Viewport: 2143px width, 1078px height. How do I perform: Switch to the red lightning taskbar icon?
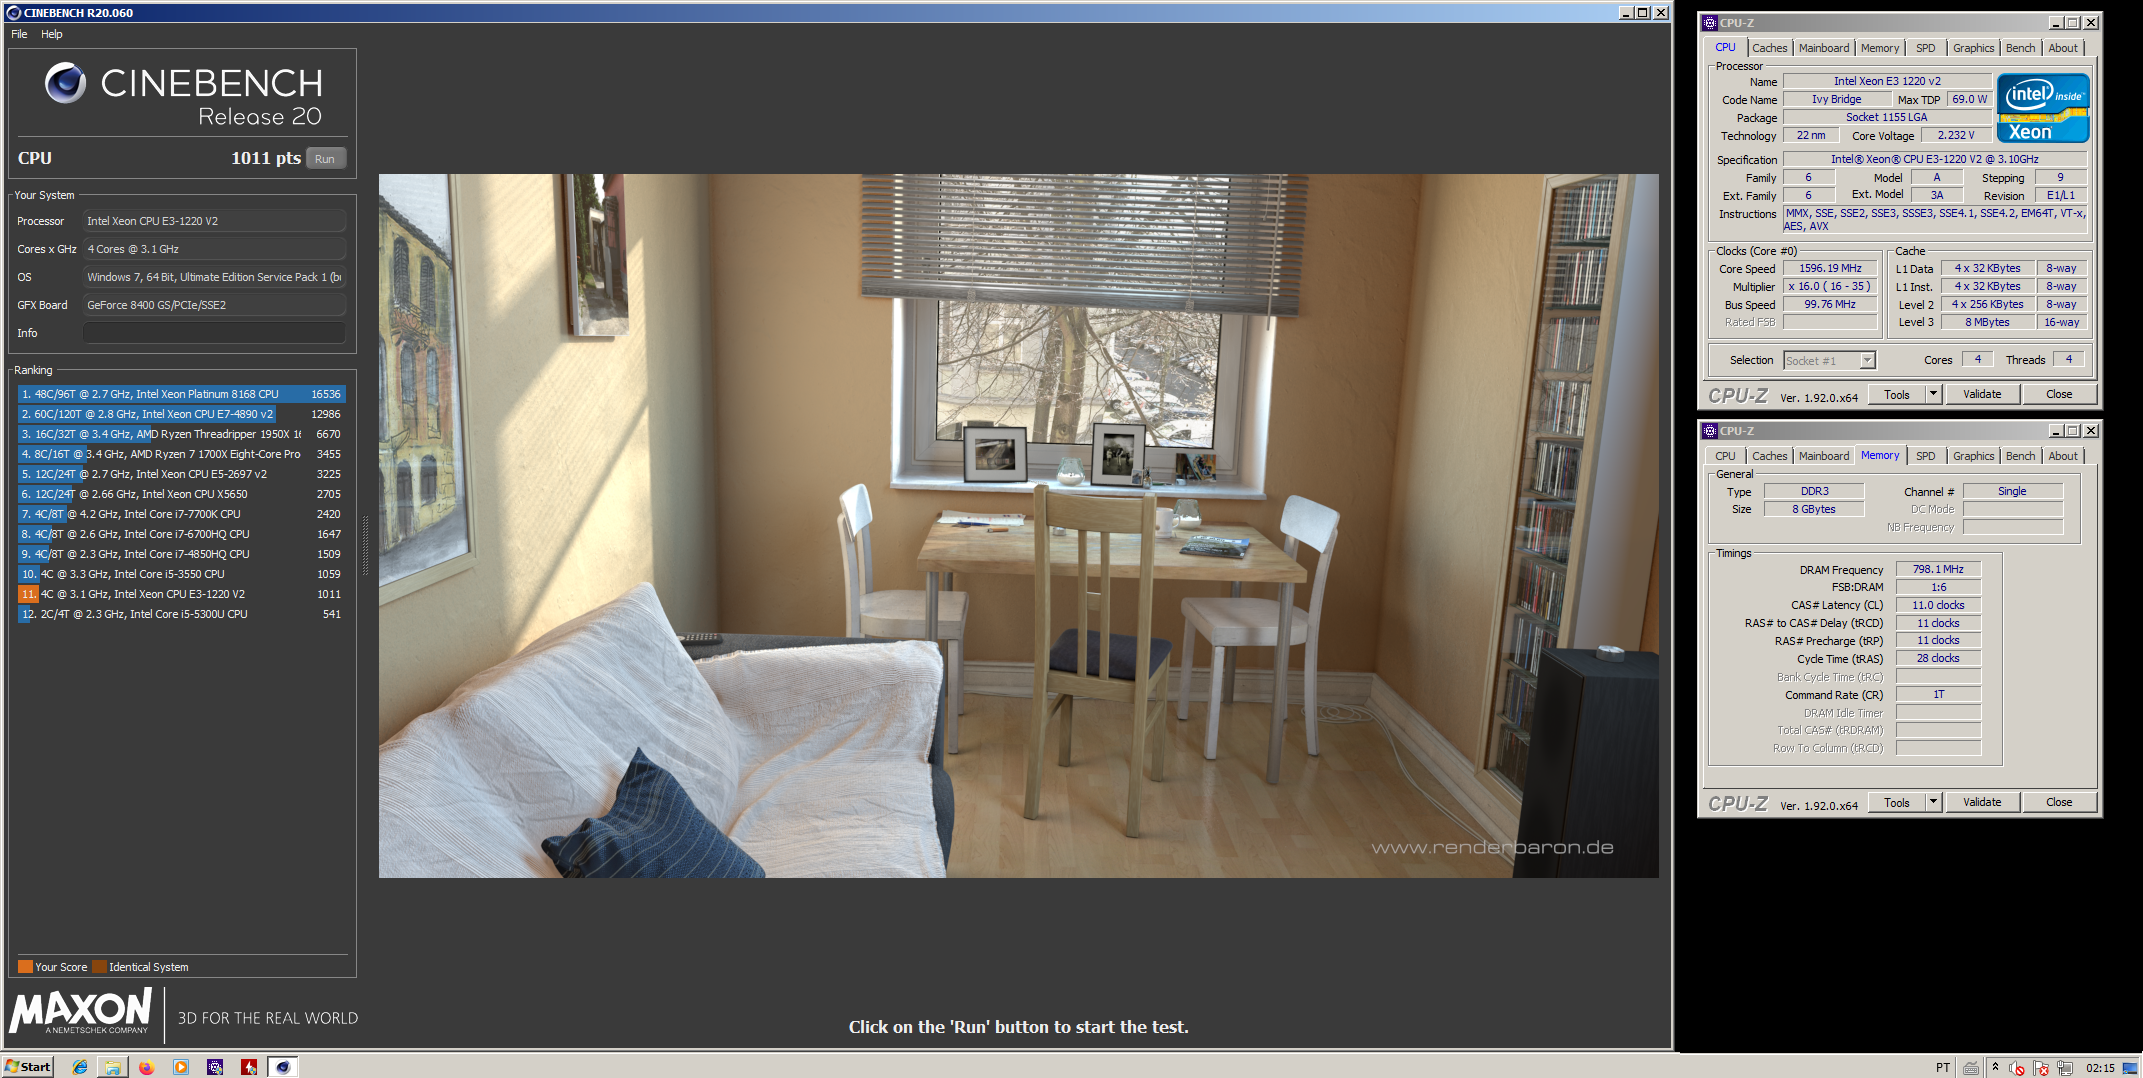(x=249, y=1067)
